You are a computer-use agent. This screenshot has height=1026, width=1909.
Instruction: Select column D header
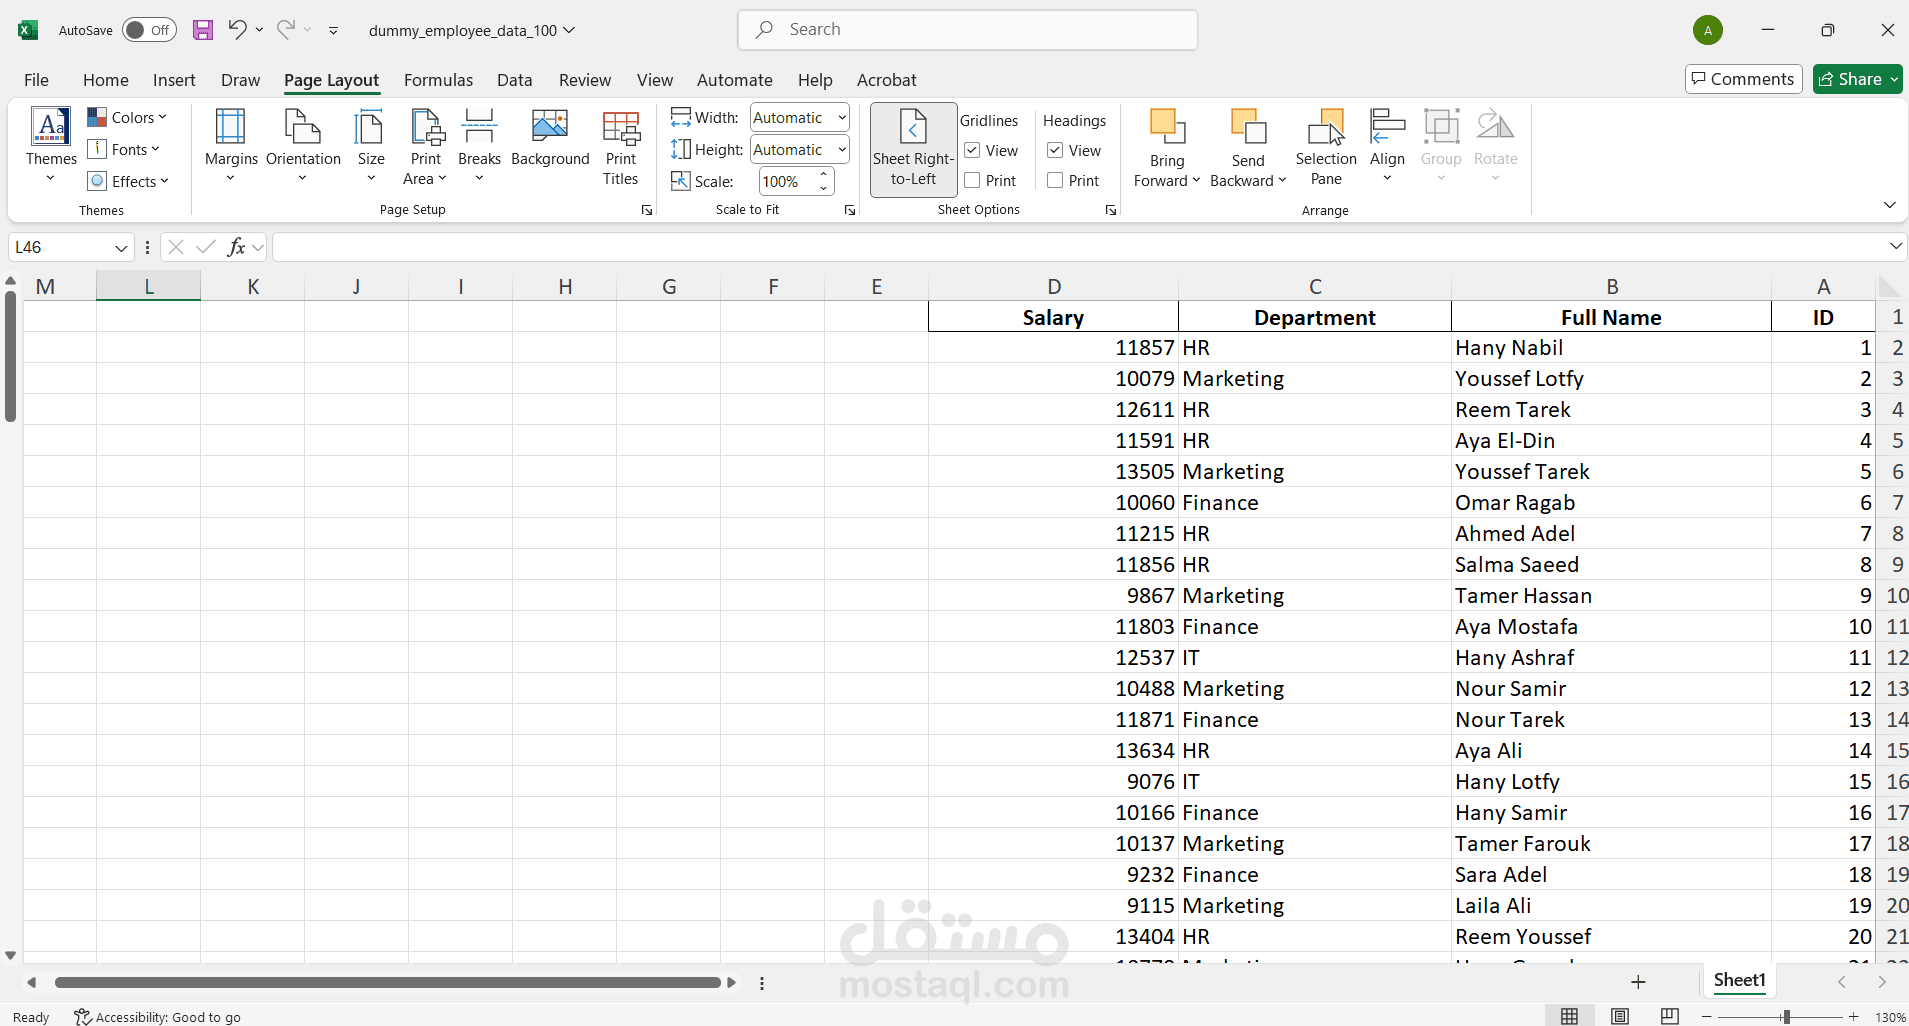pyautogui.click(x=1054, y=287)
